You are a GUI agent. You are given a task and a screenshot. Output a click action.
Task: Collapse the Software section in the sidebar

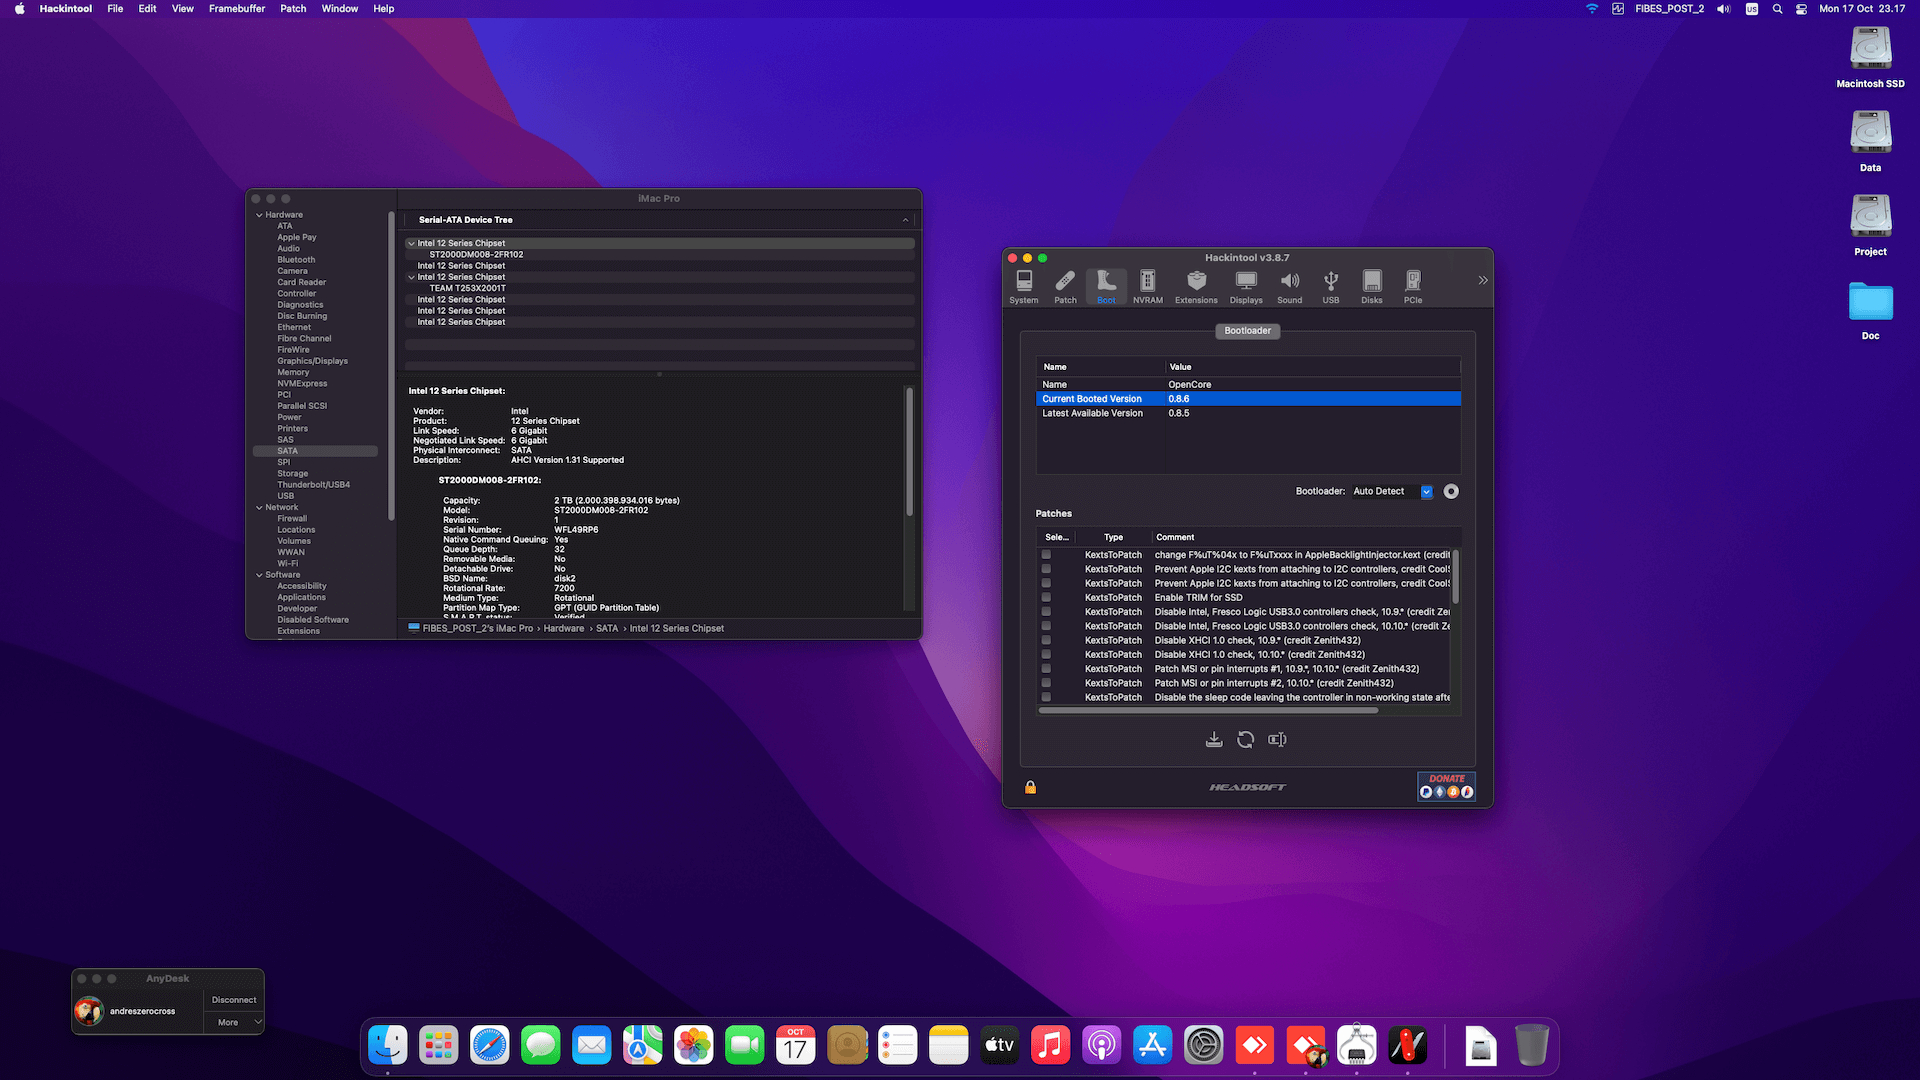click(x=259, y=575)
